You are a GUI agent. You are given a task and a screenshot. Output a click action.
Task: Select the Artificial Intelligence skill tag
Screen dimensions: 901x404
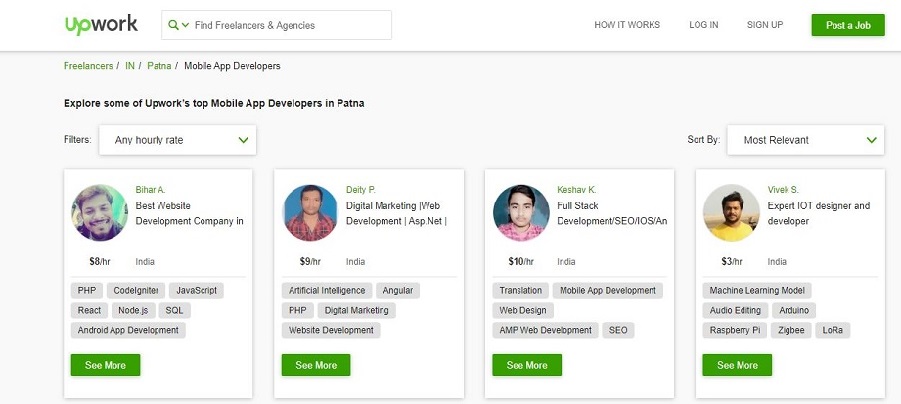[327, 291]
